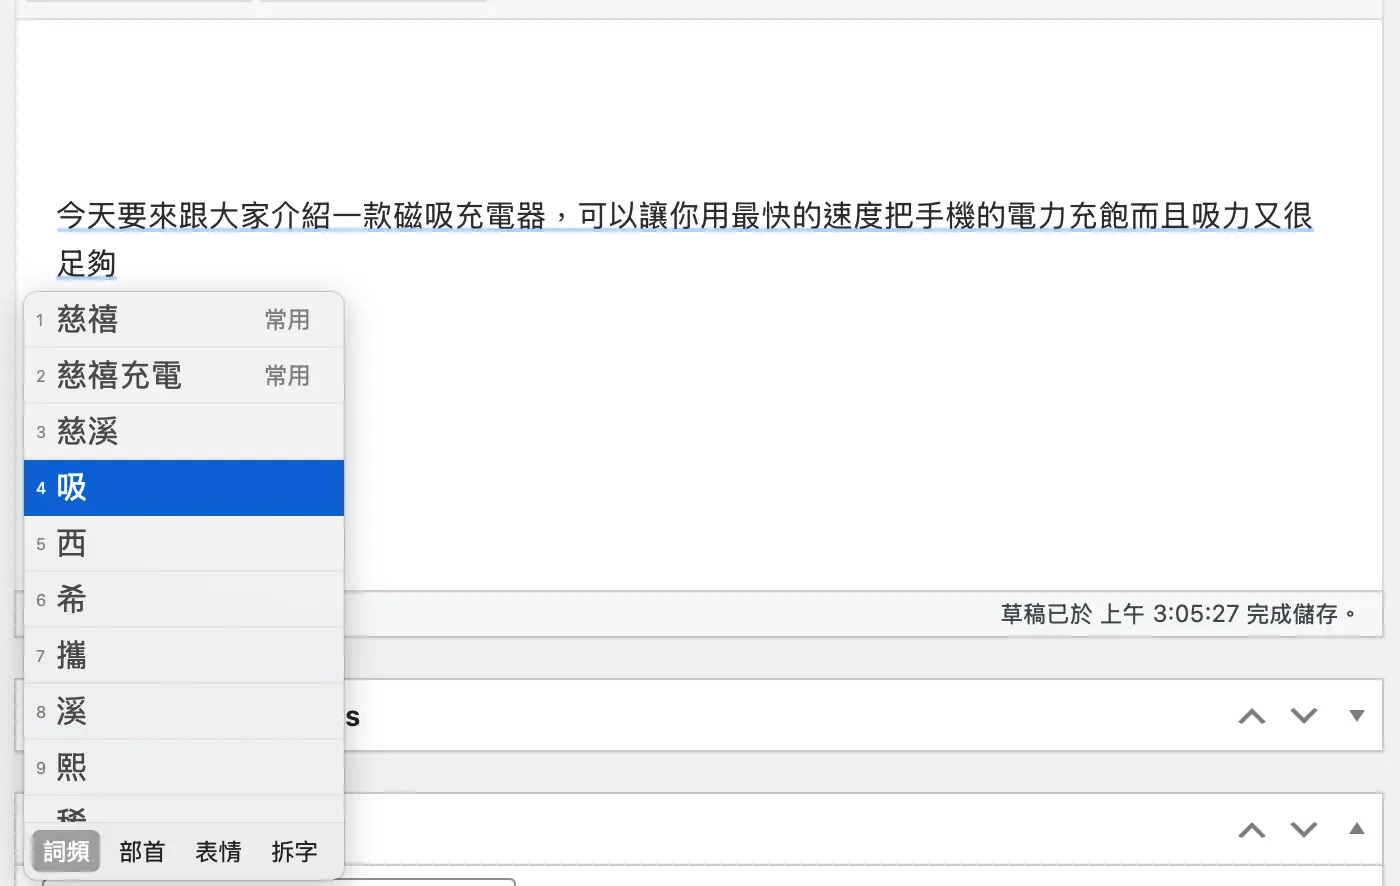Viewport: 1400px width, 886px height.
Task: Choose candidate 3 慈溪
Action: pyautogui.click(x=184, y=432)
